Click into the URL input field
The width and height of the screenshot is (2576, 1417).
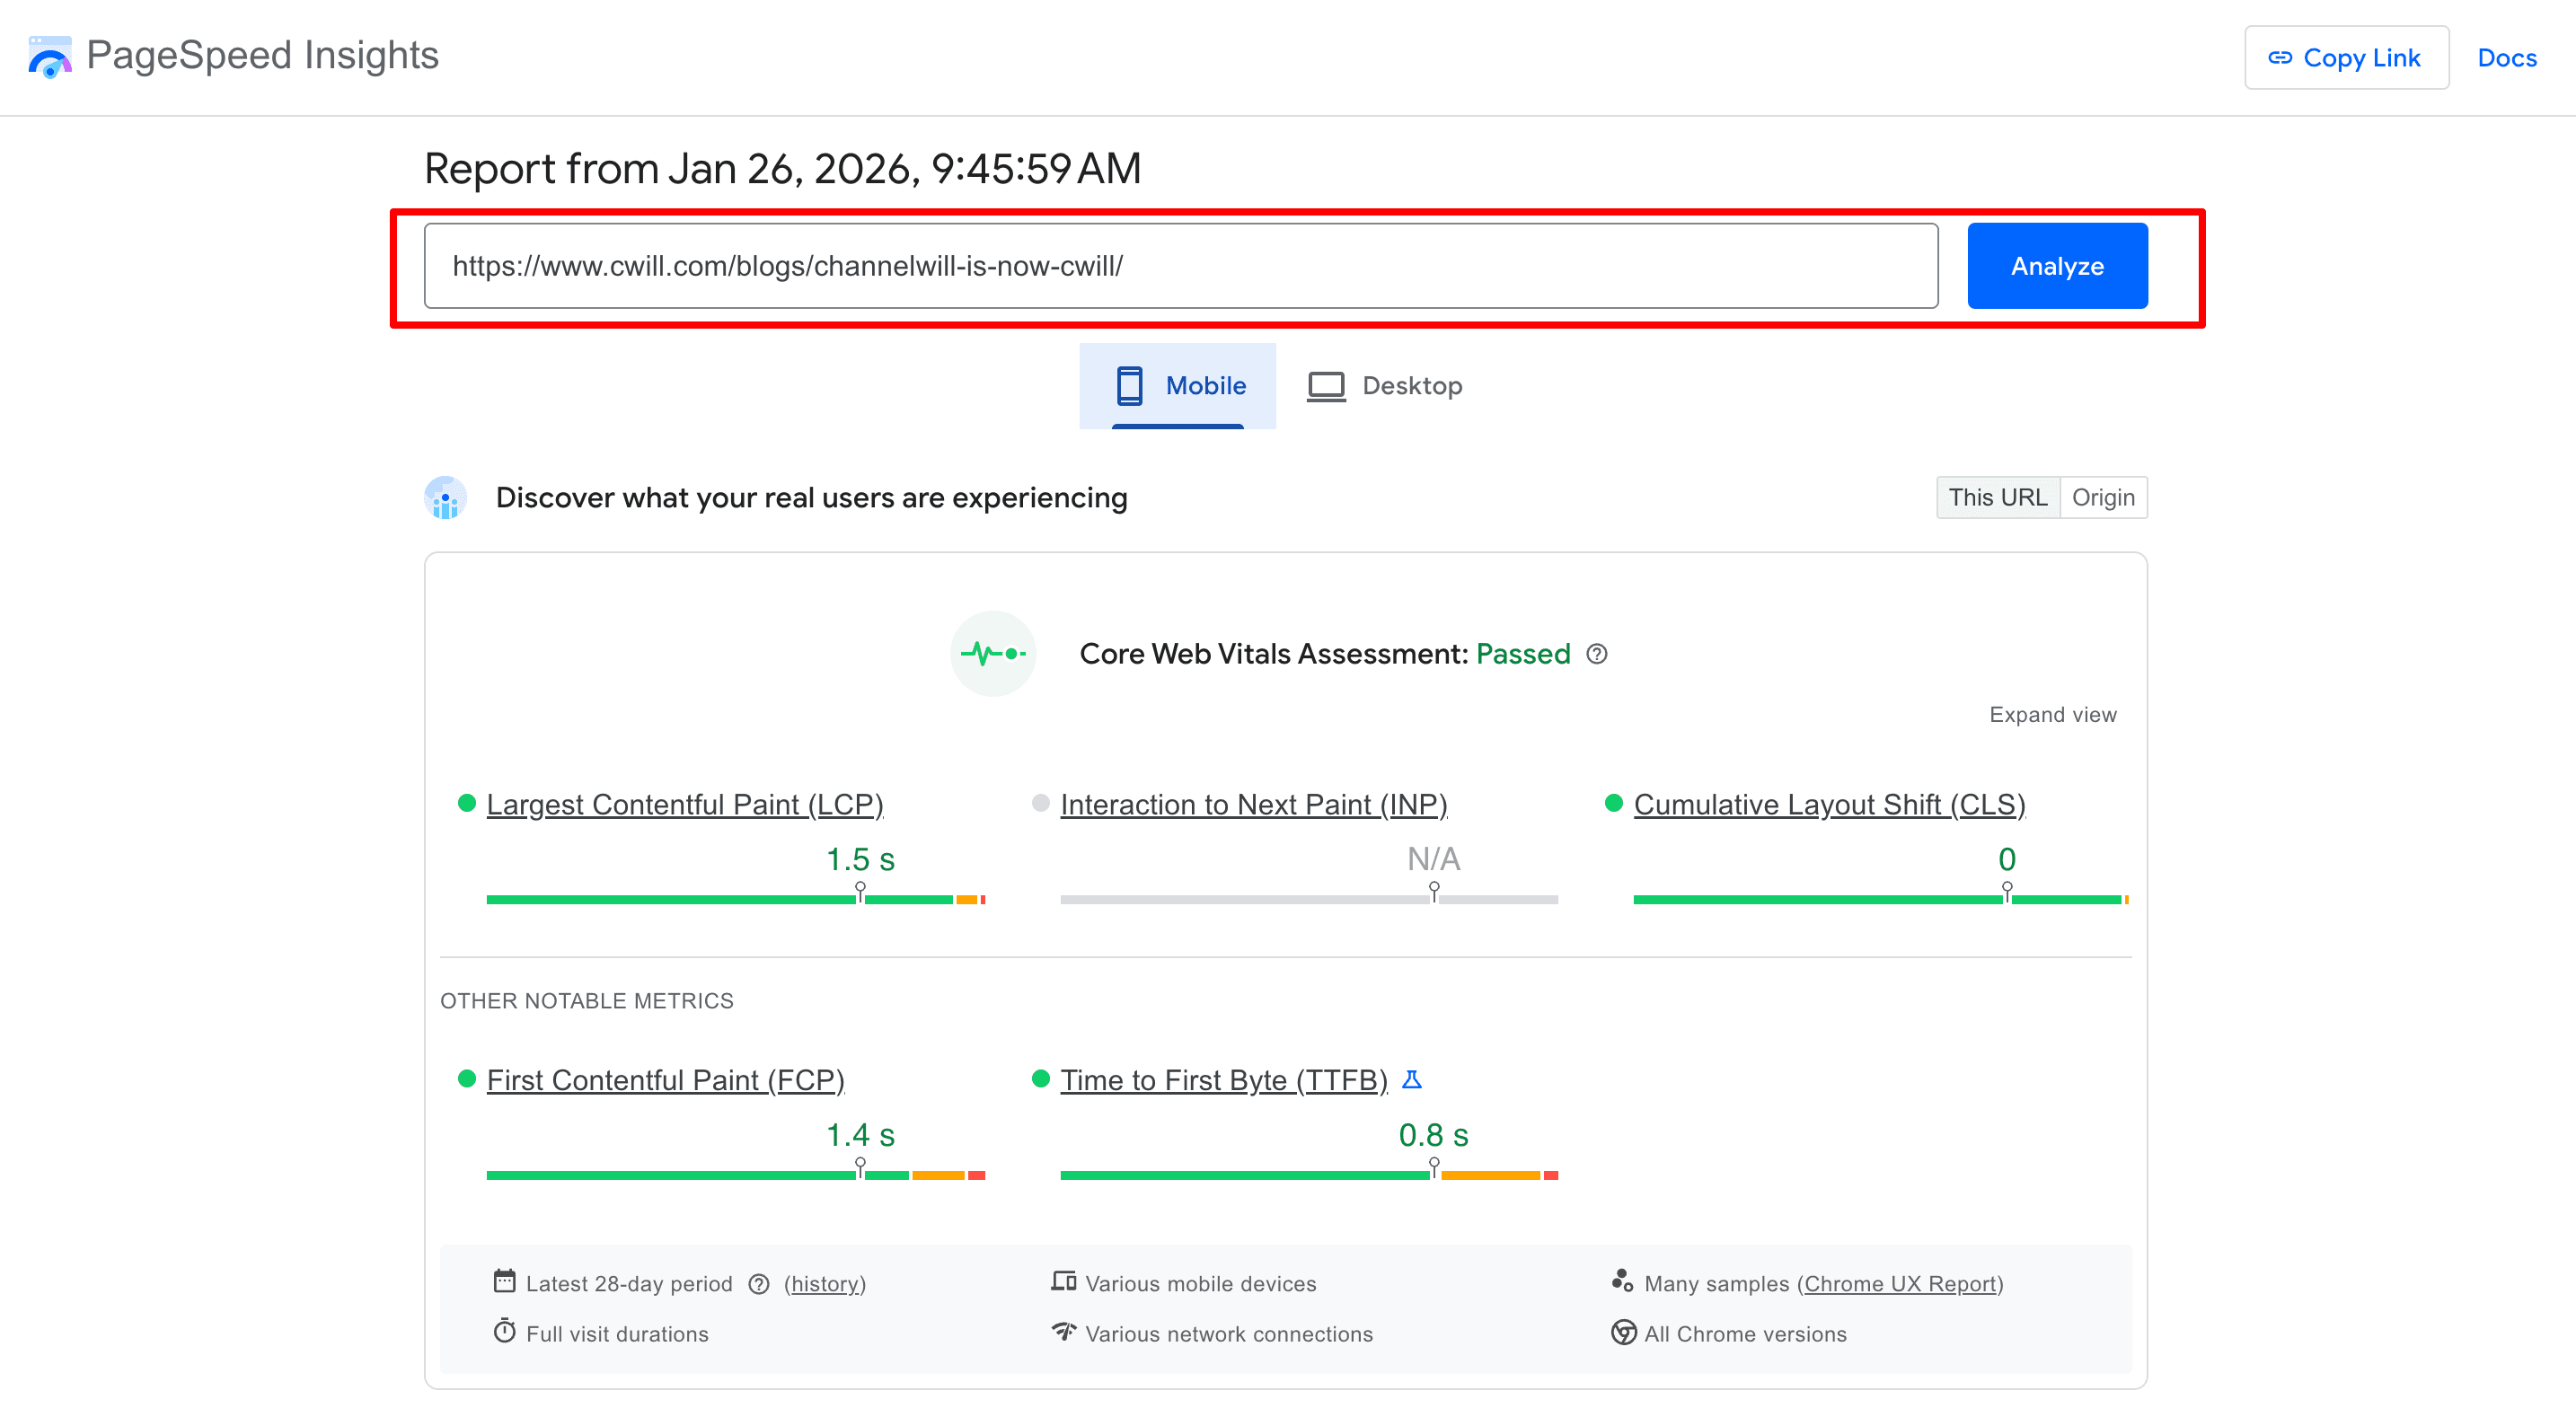(1180, 266)
